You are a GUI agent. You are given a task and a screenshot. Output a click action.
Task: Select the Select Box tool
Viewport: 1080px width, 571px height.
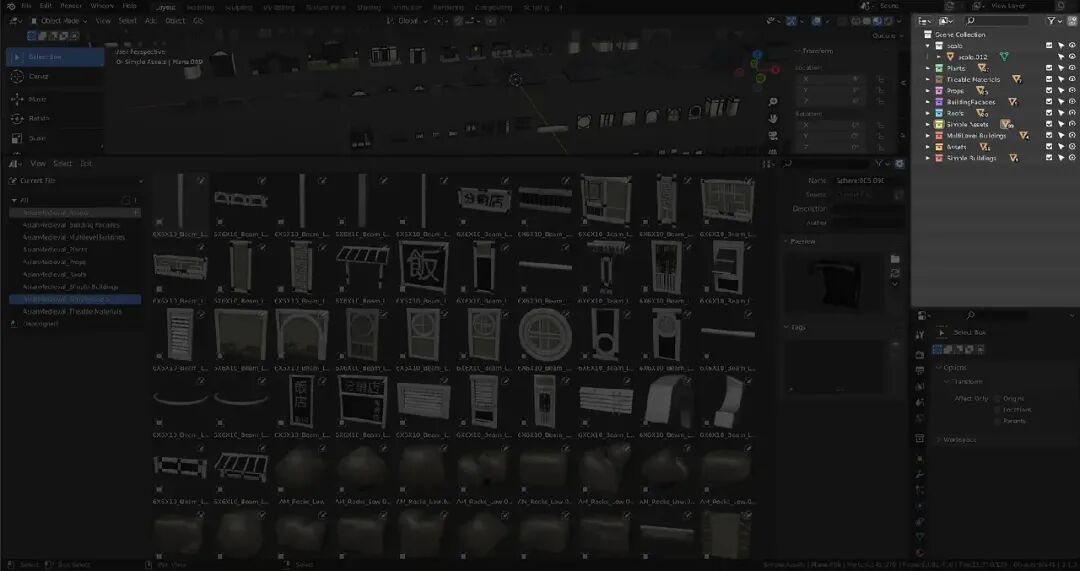point(55,57)
